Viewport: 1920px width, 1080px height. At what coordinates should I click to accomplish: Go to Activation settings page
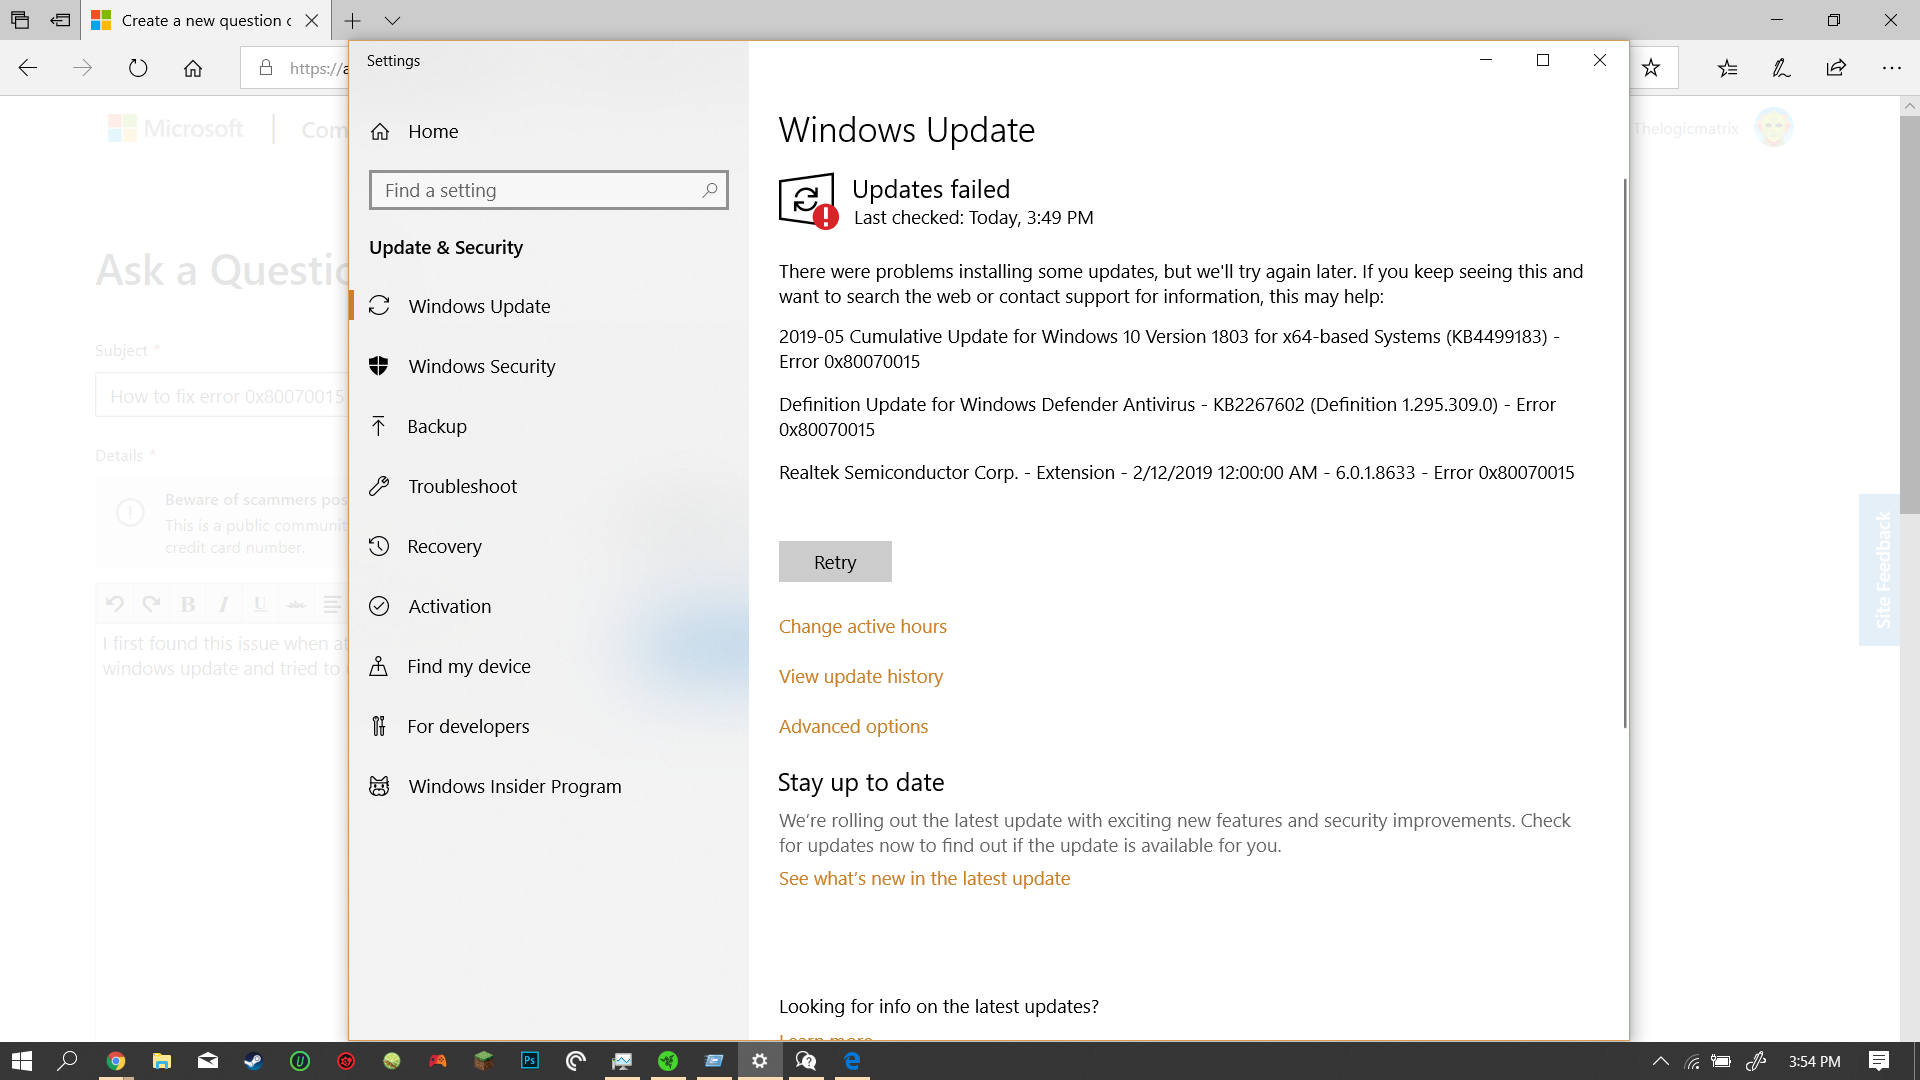[x=449, y=606]
